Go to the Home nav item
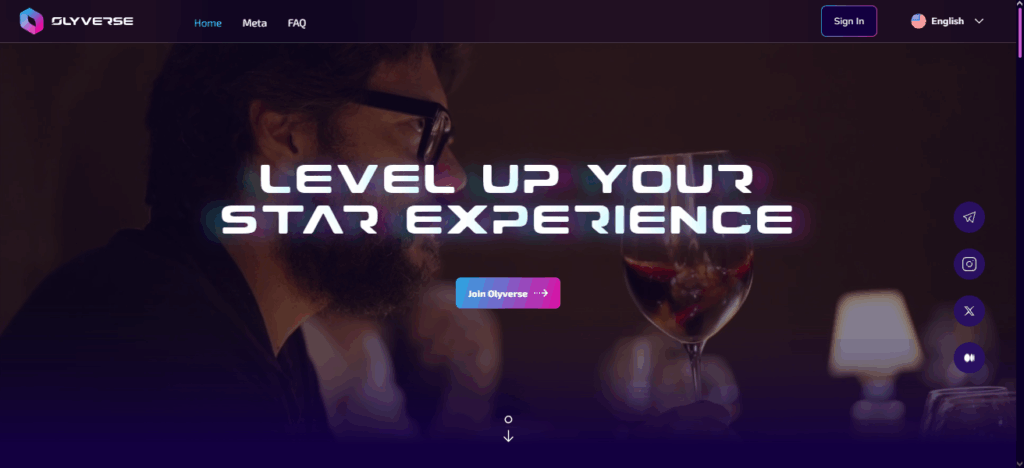 tap(208, 23)
